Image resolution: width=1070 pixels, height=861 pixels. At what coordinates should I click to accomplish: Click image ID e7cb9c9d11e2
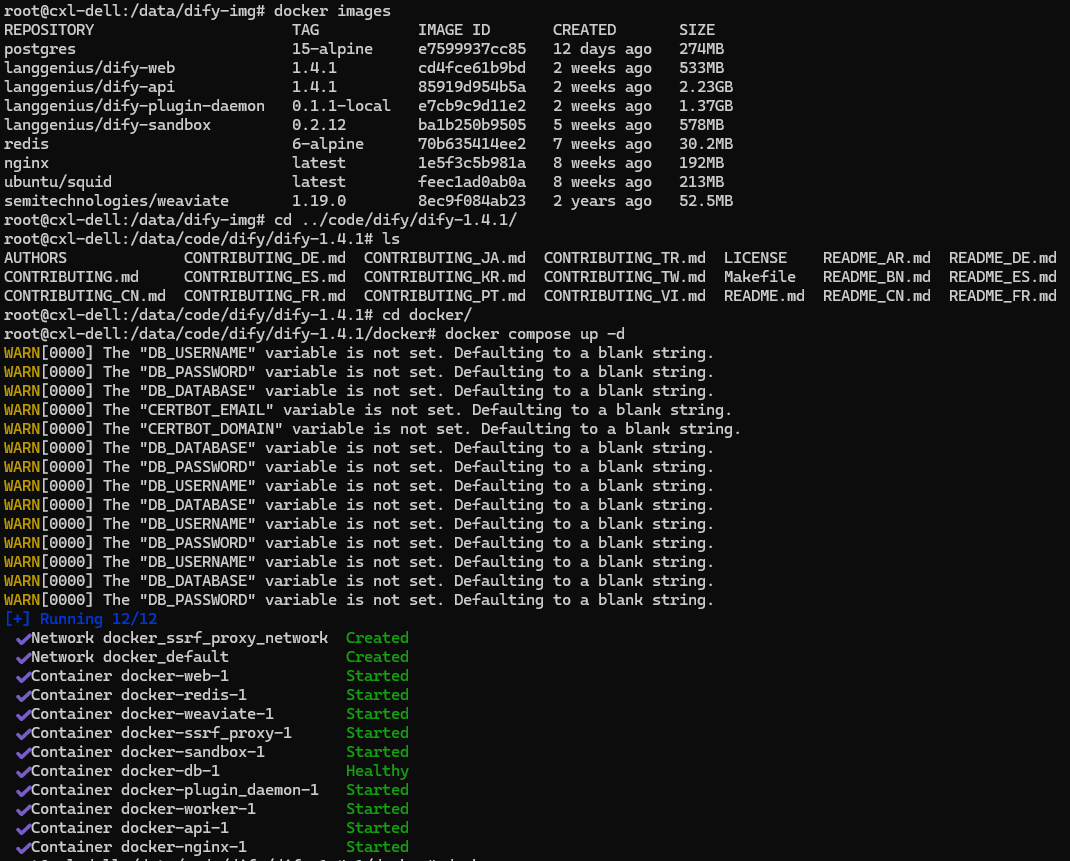coord(472,106)
